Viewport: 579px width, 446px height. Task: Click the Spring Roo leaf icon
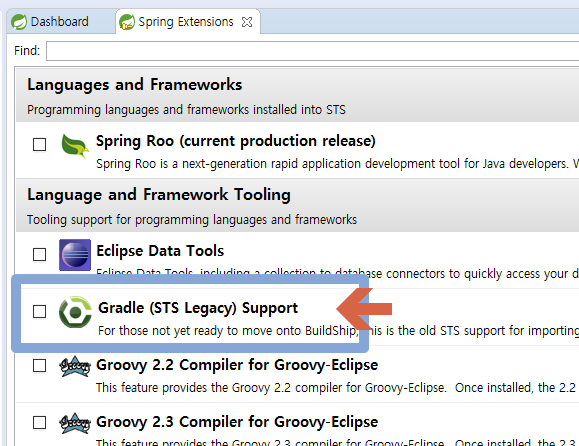(75, 145)
